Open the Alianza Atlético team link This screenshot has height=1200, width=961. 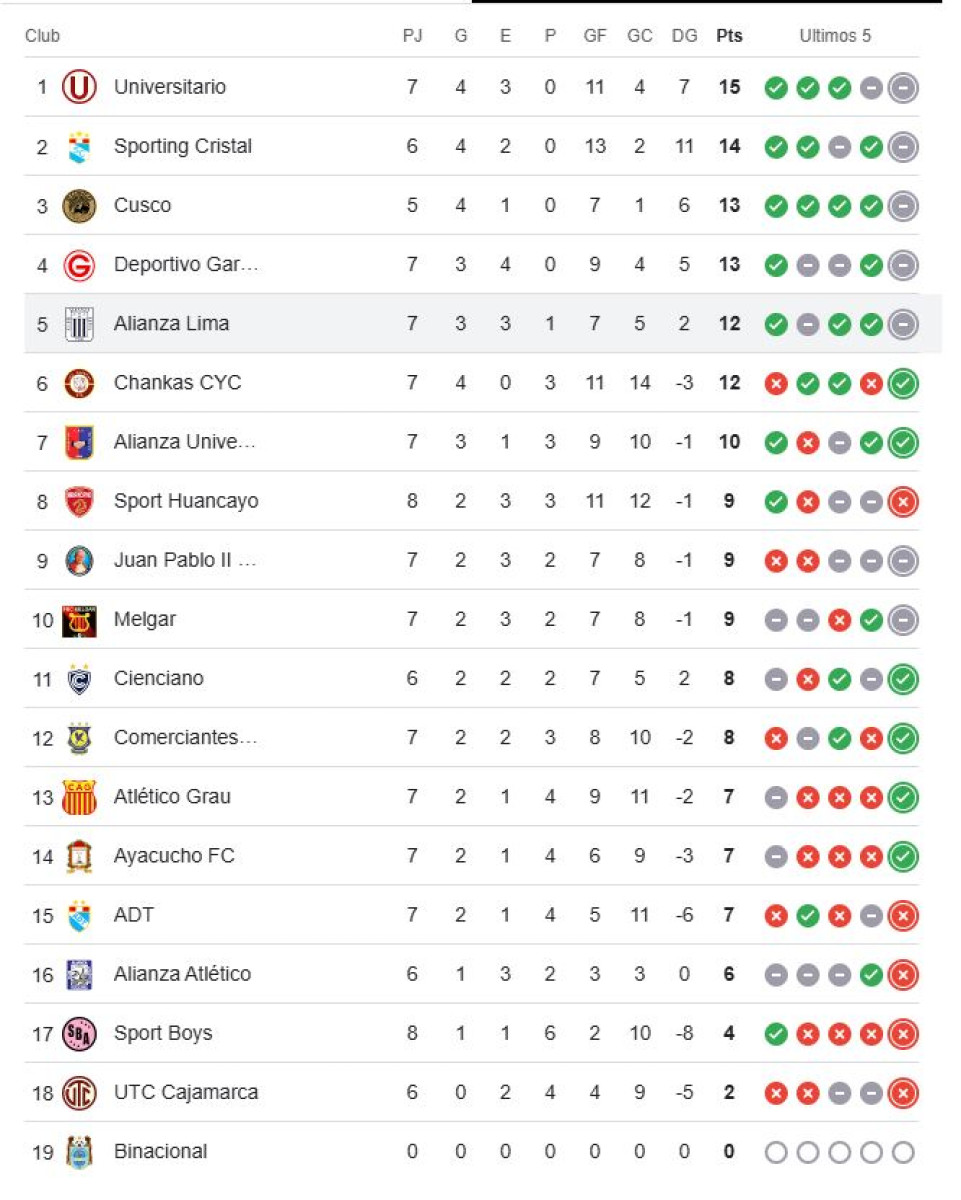(182, 974)
